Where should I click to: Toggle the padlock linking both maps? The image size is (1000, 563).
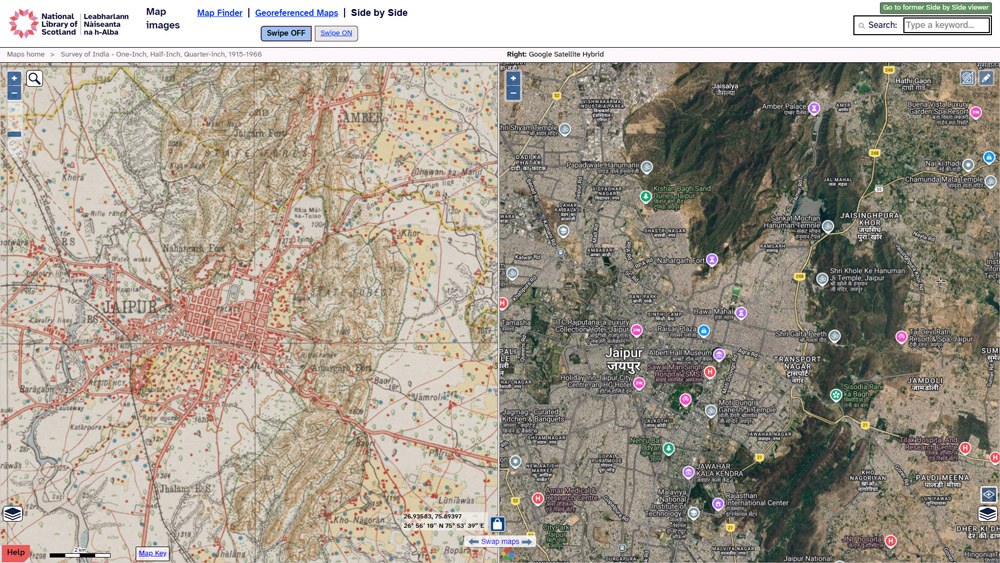(x=497, y=524)
